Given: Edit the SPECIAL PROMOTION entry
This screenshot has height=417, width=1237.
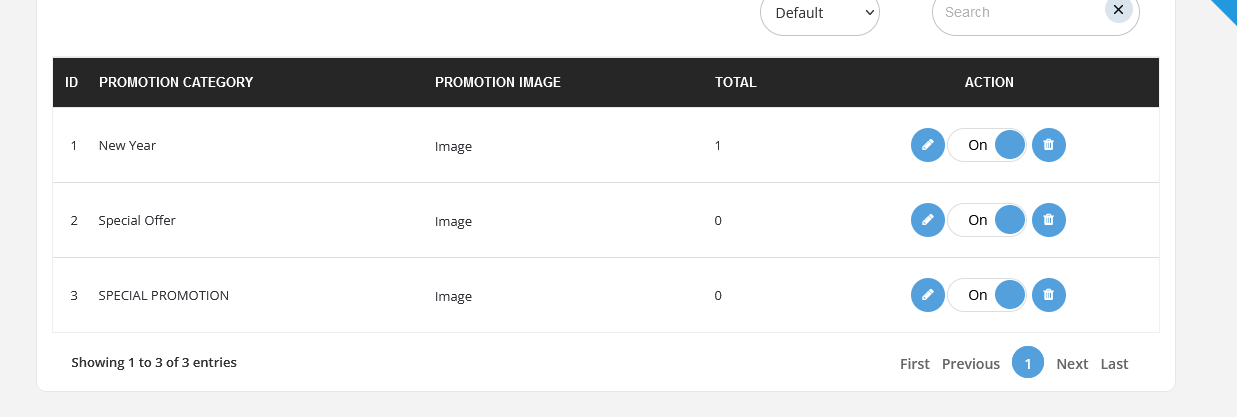Looking at the screenshot, I should (928, 295).
